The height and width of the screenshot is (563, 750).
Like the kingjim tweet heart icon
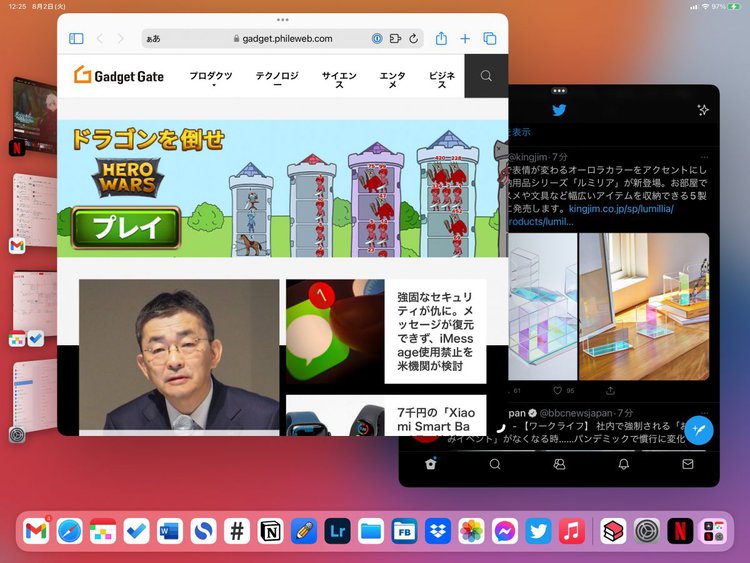pos(557,391)
